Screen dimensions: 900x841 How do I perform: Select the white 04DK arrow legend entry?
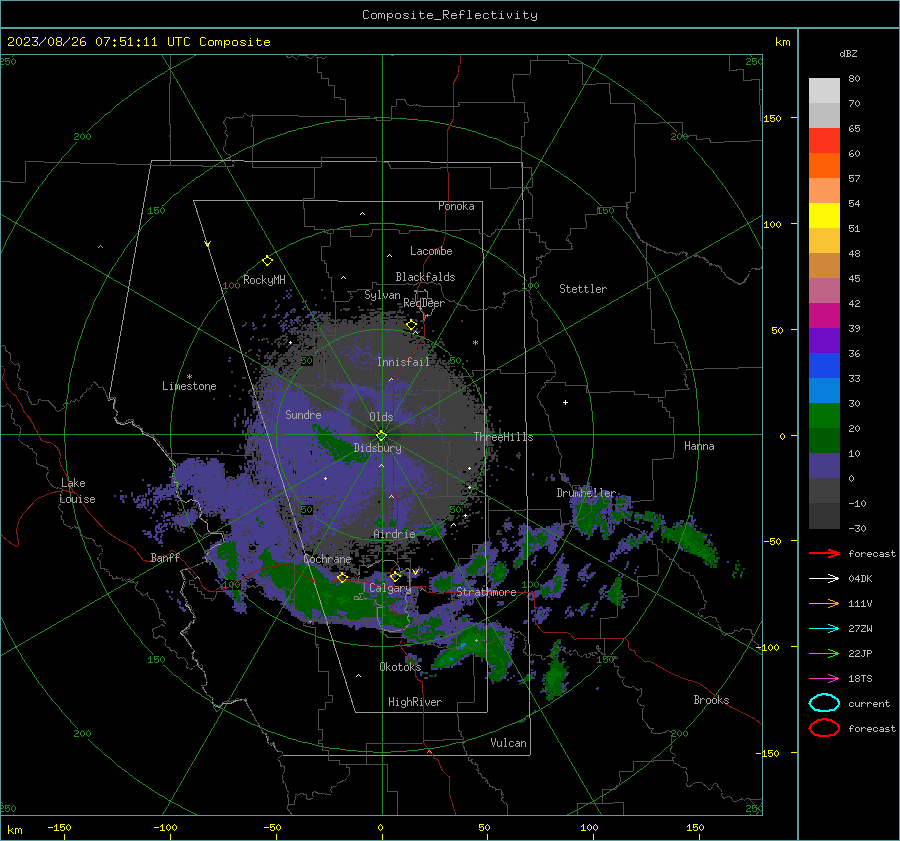(824, 579)
